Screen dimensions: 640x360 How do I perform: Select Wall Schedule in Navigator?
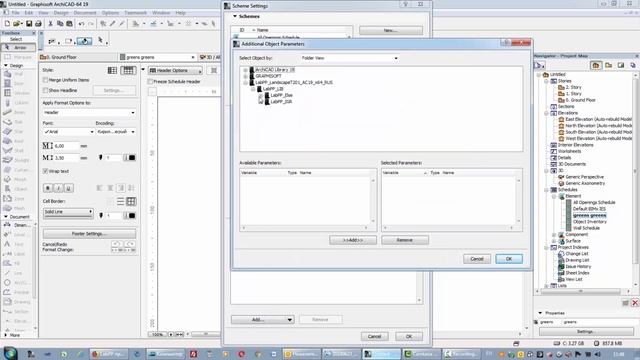coord(586,228)
